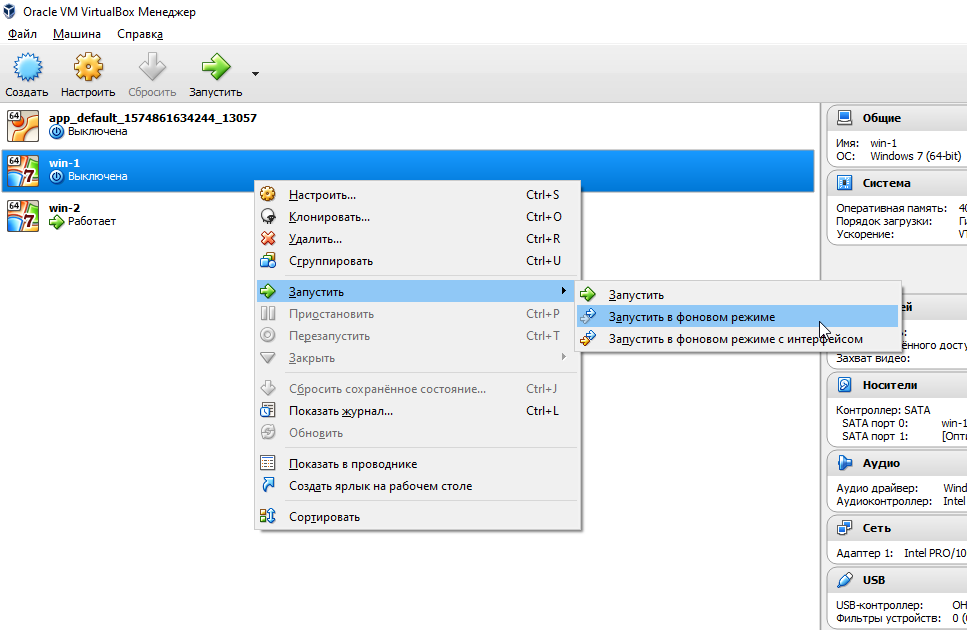The image size is (967, 630).
Task: Click the Аудио speaker icon
Action: coord(844,463)
